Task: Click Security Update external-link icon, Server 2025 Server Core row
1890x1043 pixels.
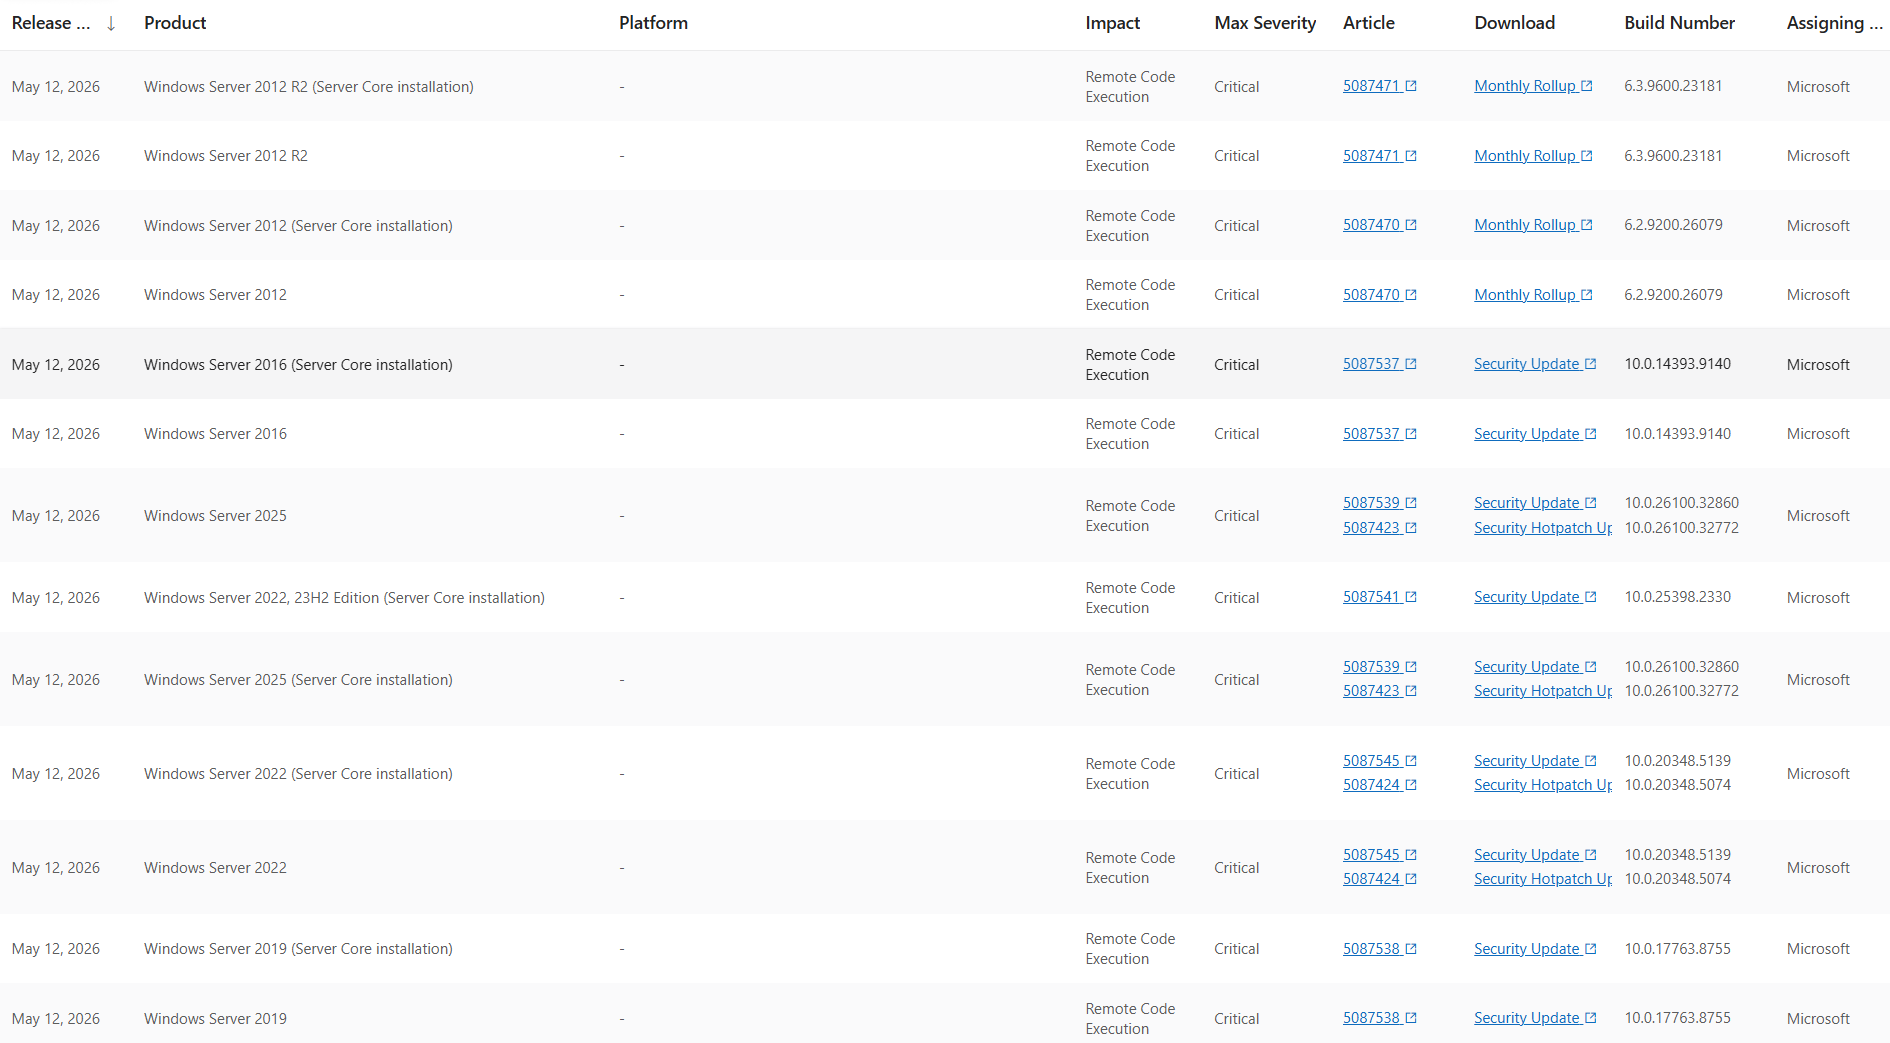Action: [x=1591, y=667]
